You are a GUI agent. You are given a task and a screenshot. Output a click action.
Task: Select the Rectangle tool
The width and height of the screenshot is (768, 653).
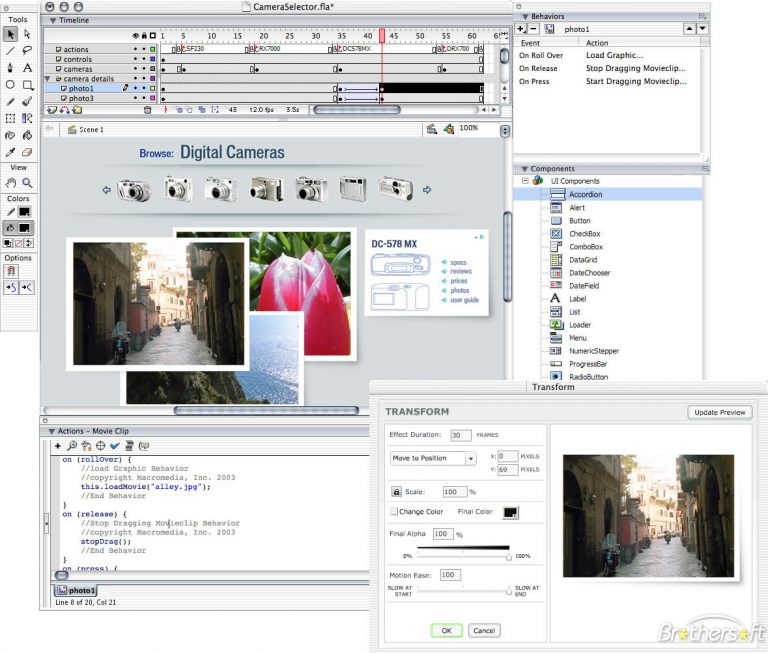click(x=27, y=85)
